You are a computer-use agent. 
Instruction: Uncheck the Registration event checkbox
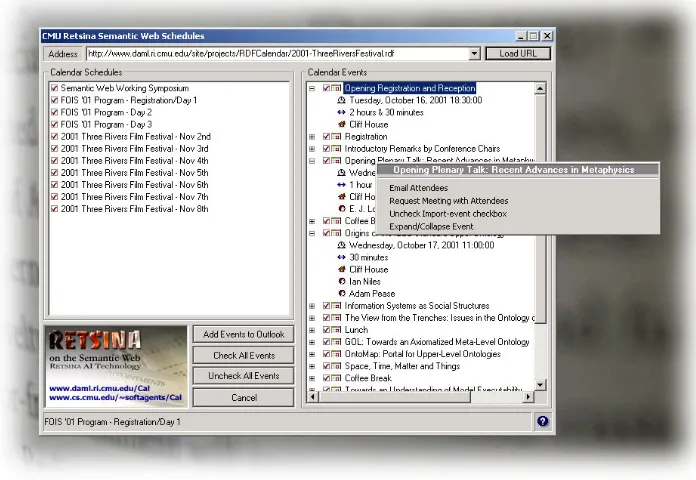(x=326, y=137)
